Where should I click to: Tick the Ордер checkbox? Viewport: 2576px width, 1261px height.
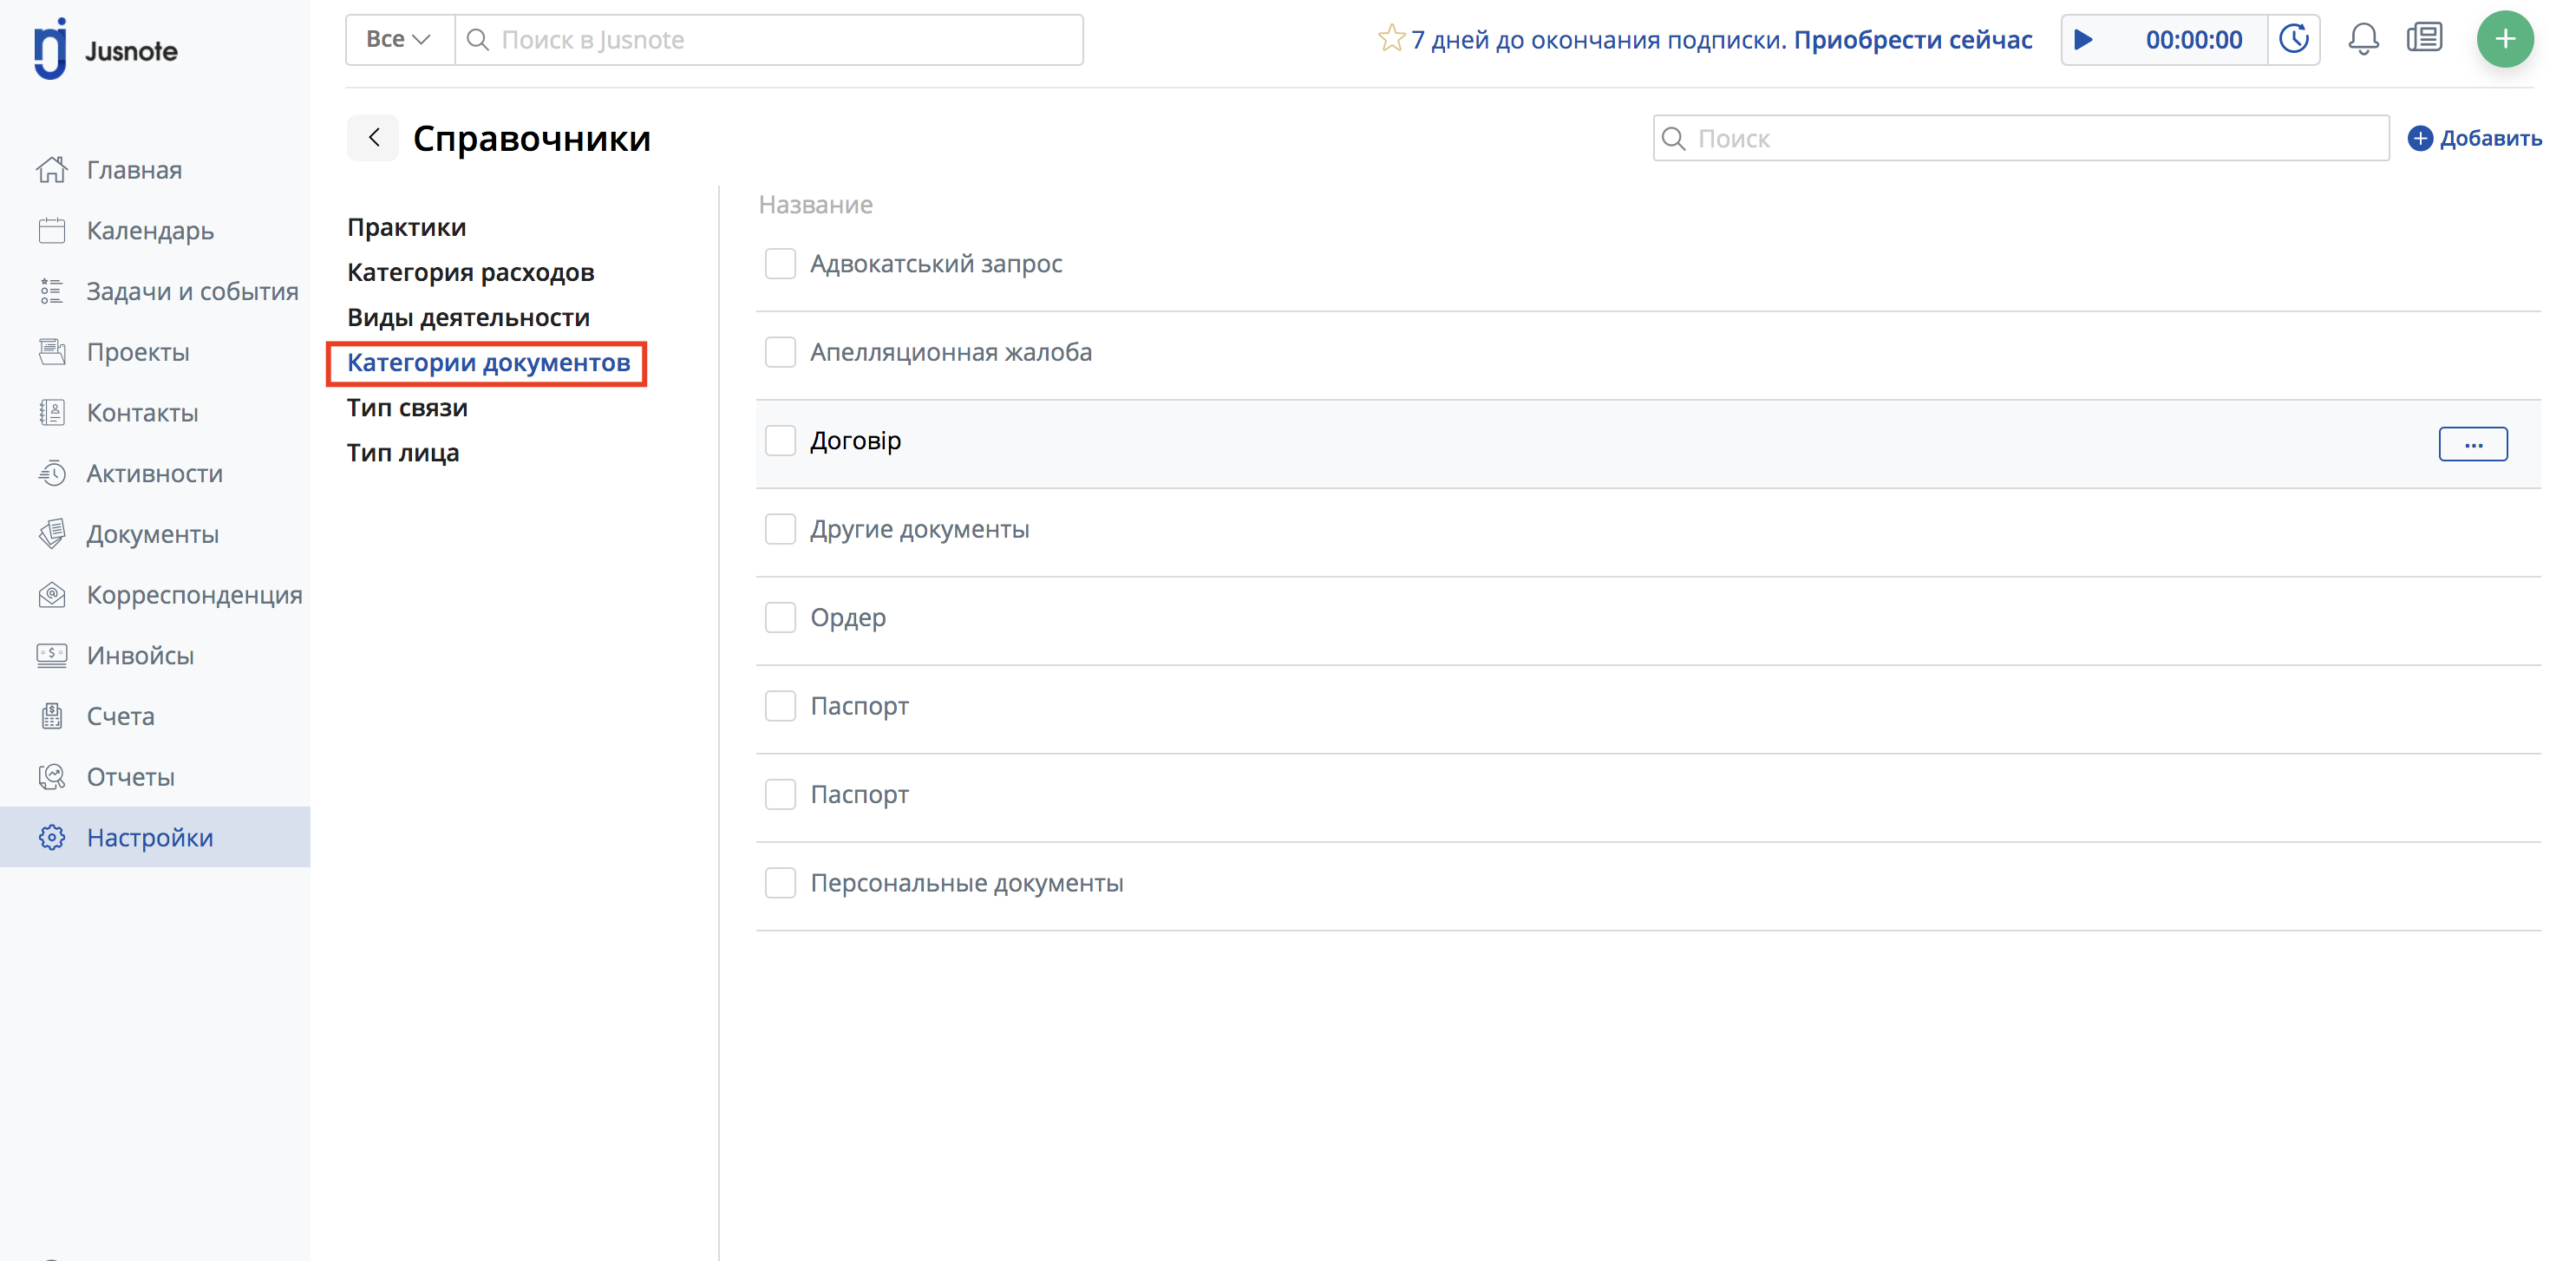(x=780, y=618)
